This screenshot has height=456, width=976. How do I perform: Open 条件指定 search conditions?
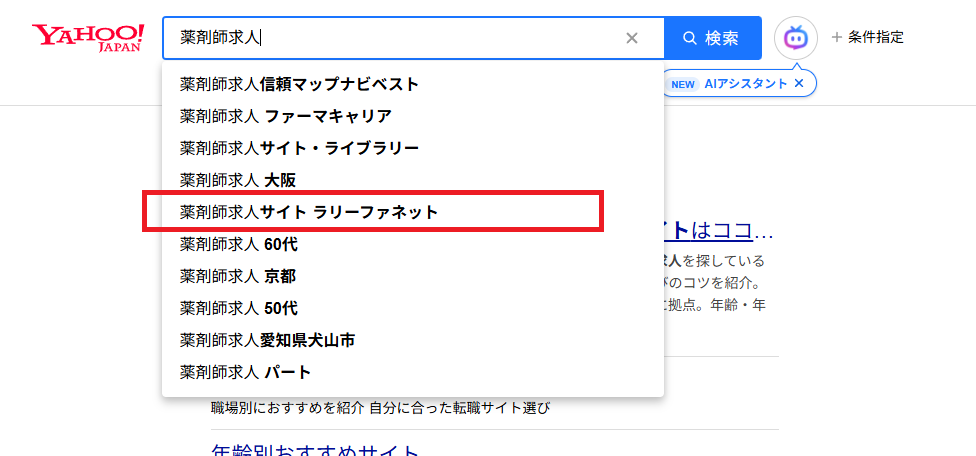coord(868,37)
